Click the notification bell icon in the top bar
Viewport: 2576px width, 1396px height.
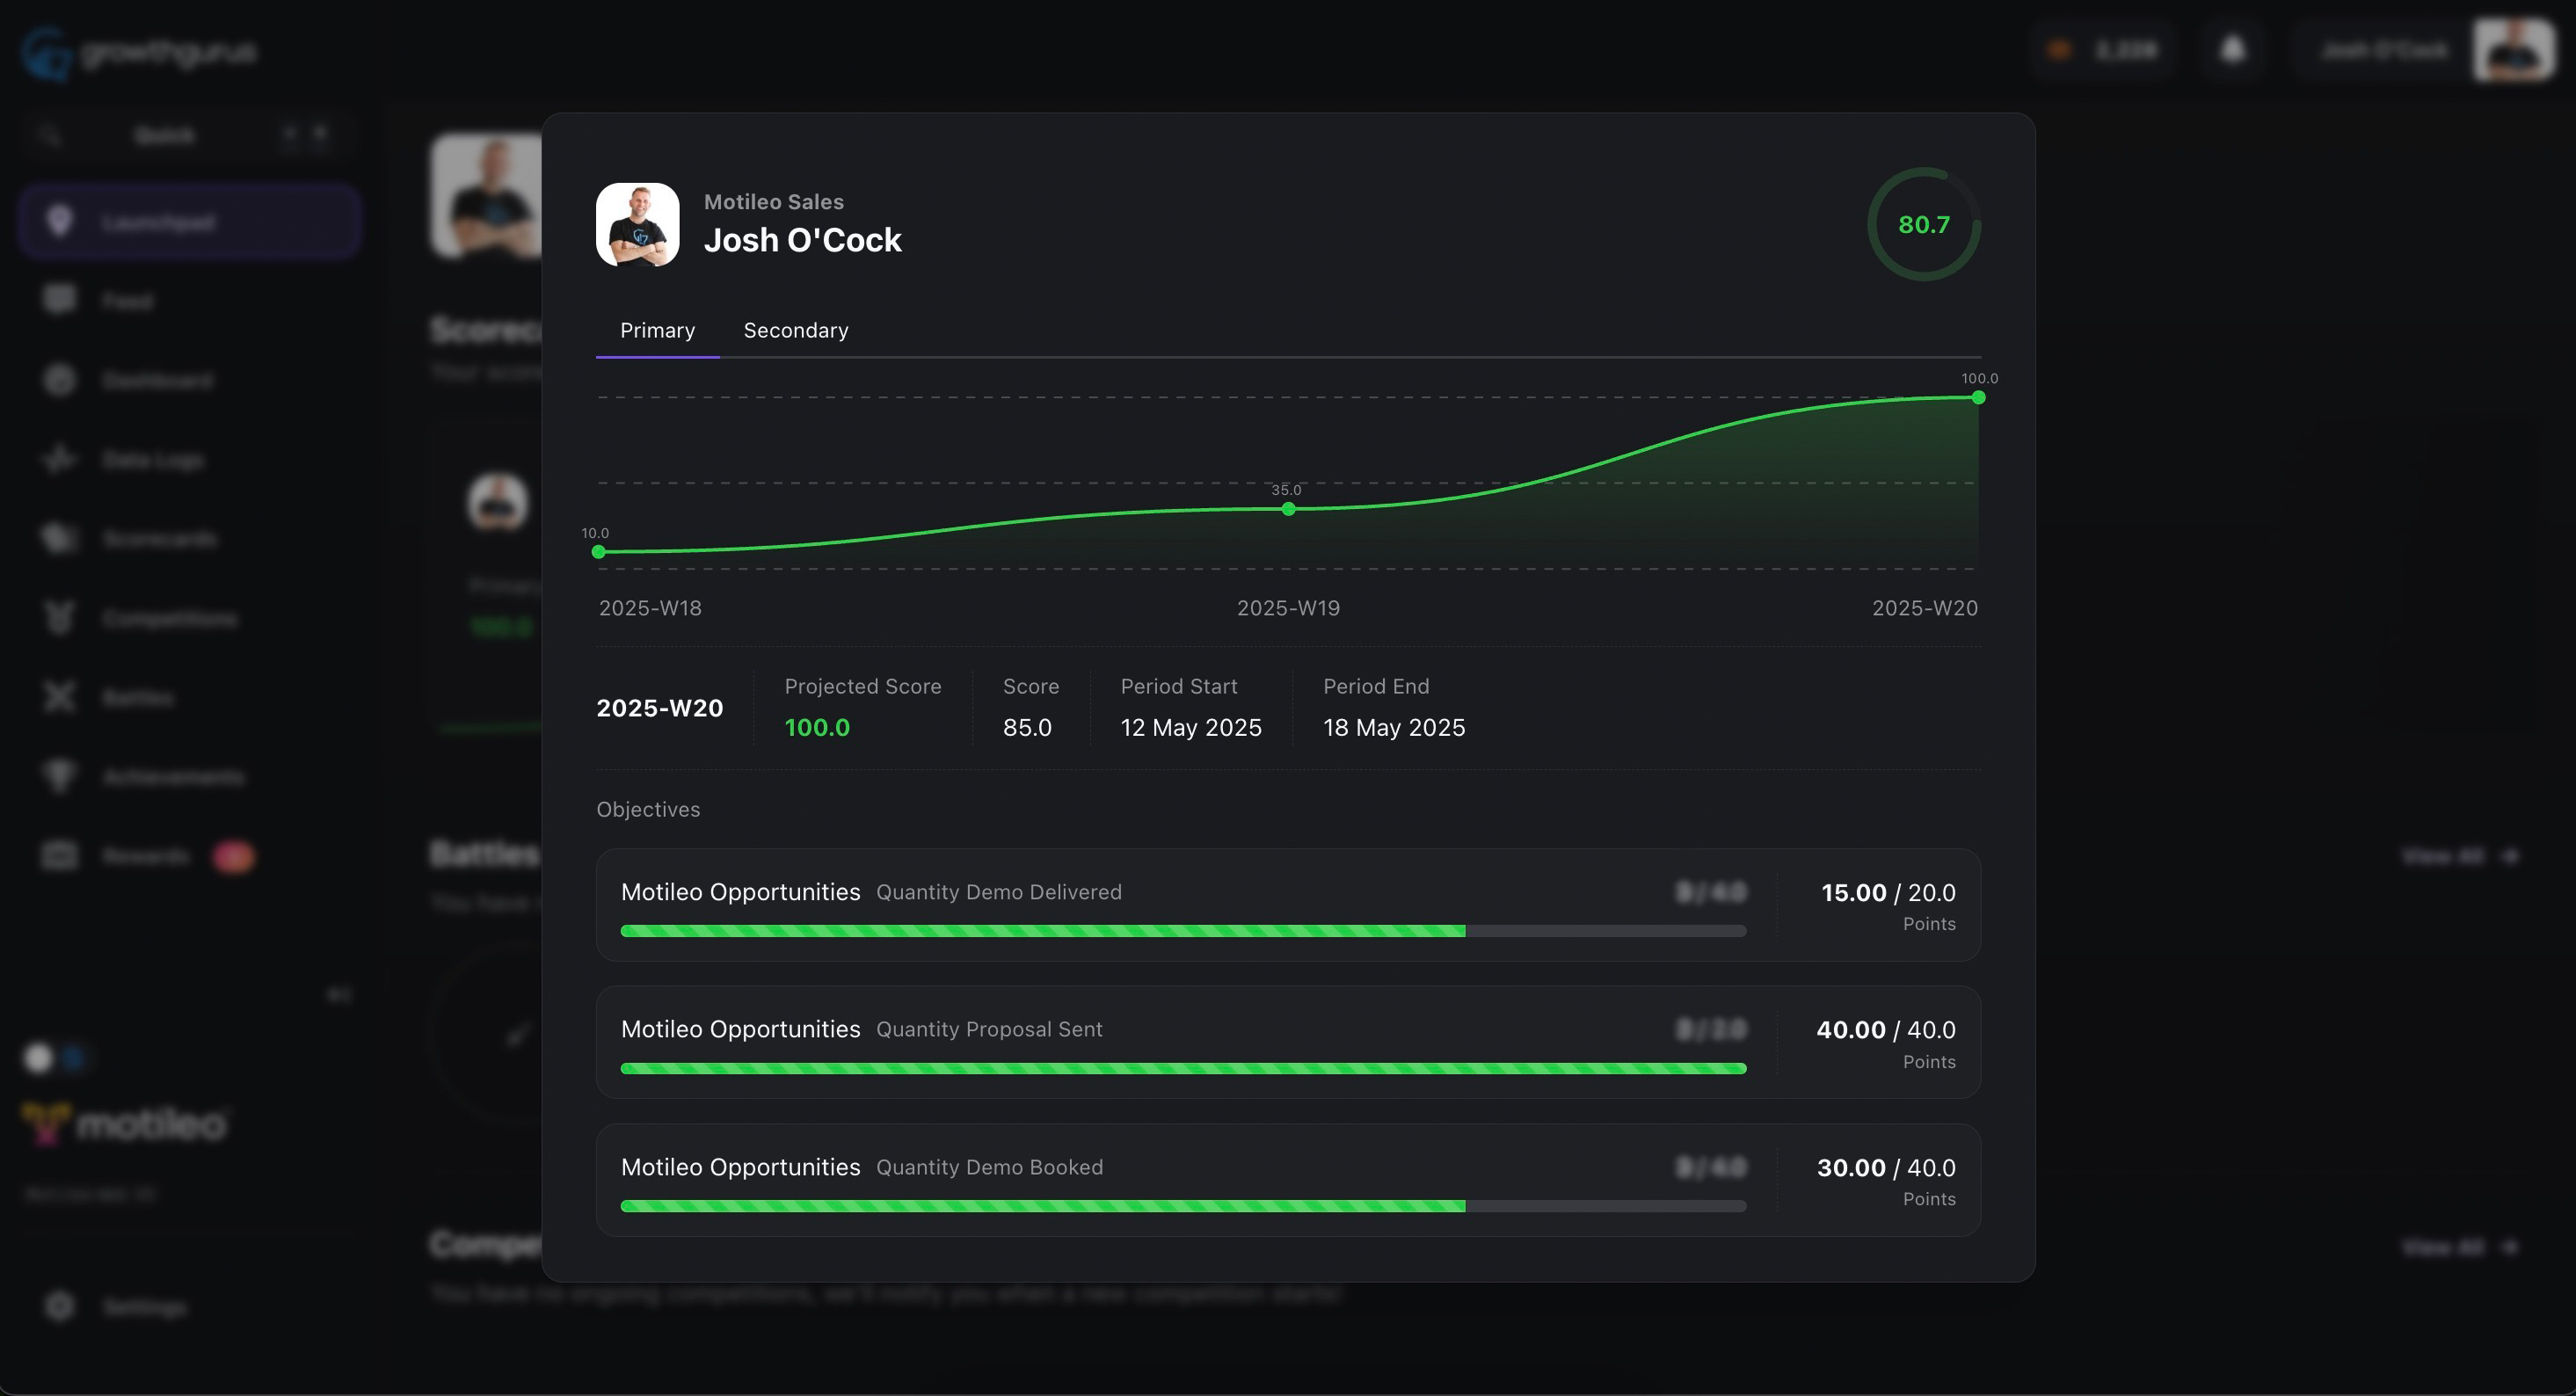pyautogui.click(x=2233, y=49)
